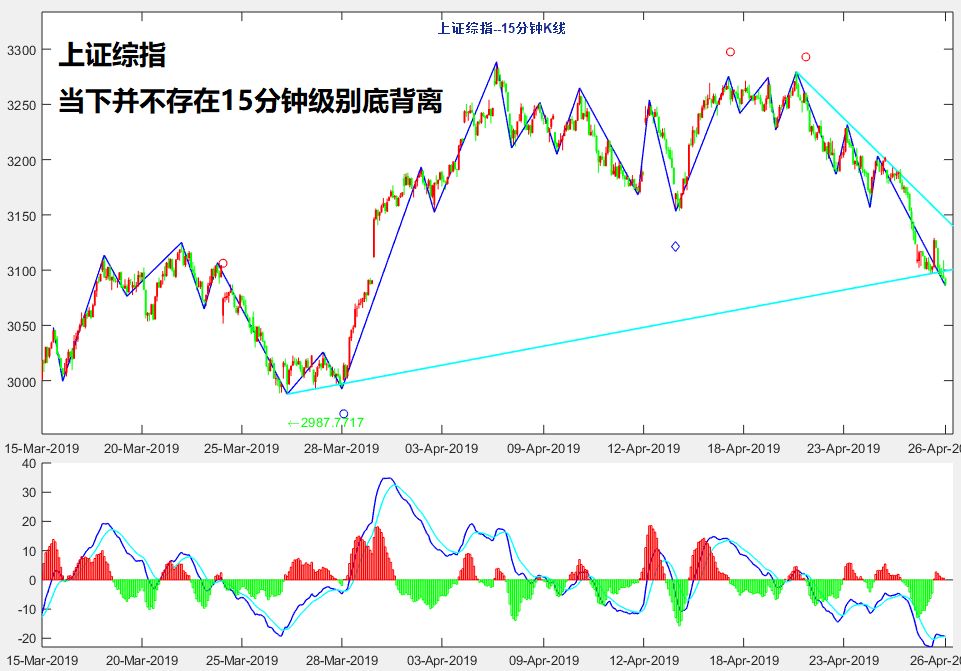The width and height of the screenshot is (961, 671).
Task: Click the blue diamond marker near 3120
Action: (x=675, y=247)
